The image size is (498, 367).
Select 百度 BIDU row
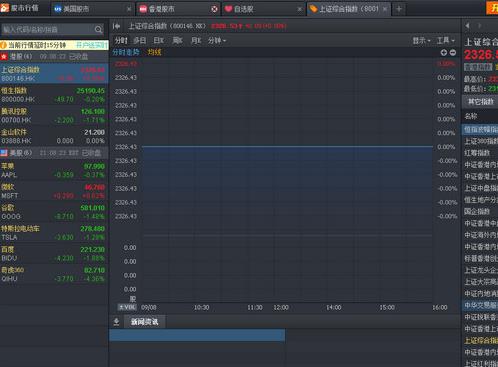(54, 253)
